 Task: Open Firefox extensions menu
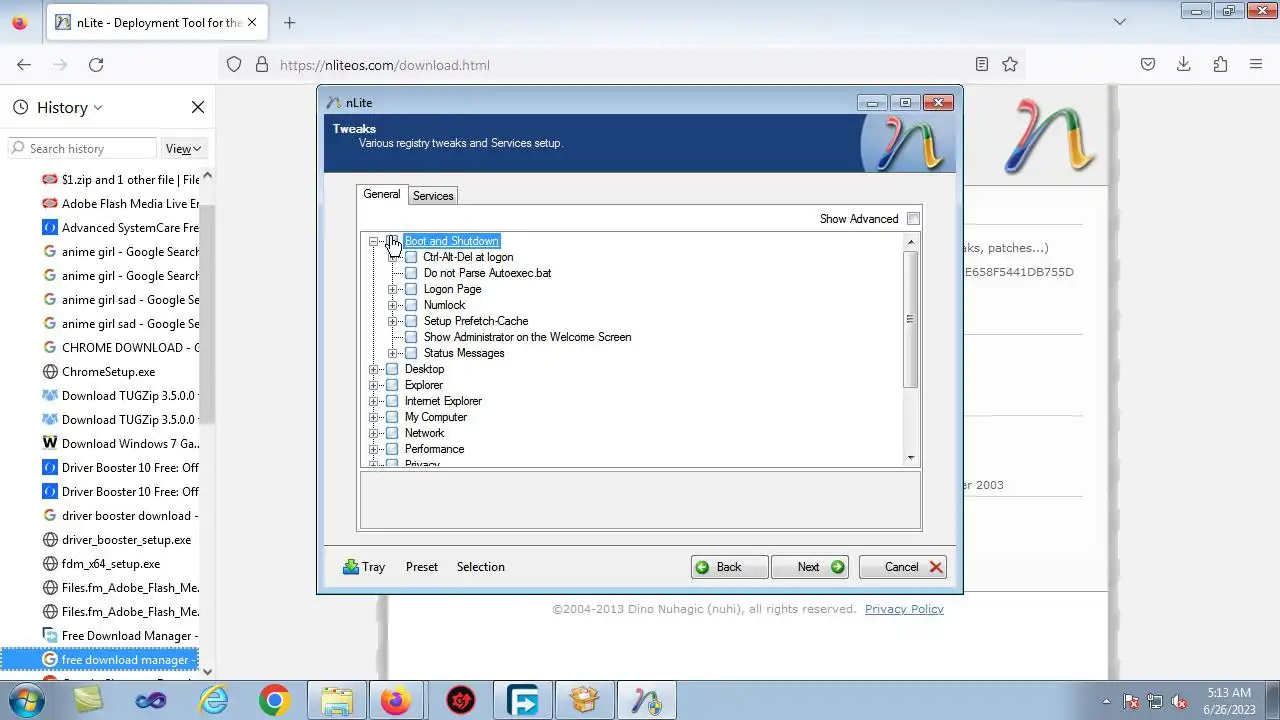point(1220,64)
